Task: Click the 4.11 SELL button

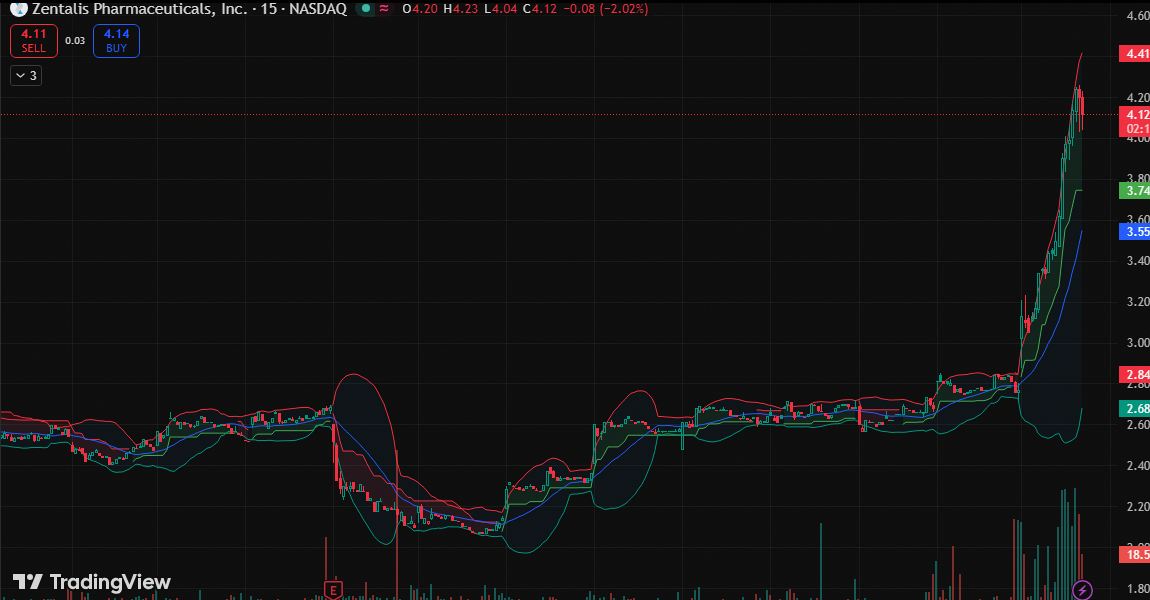Action: [33, 40]
